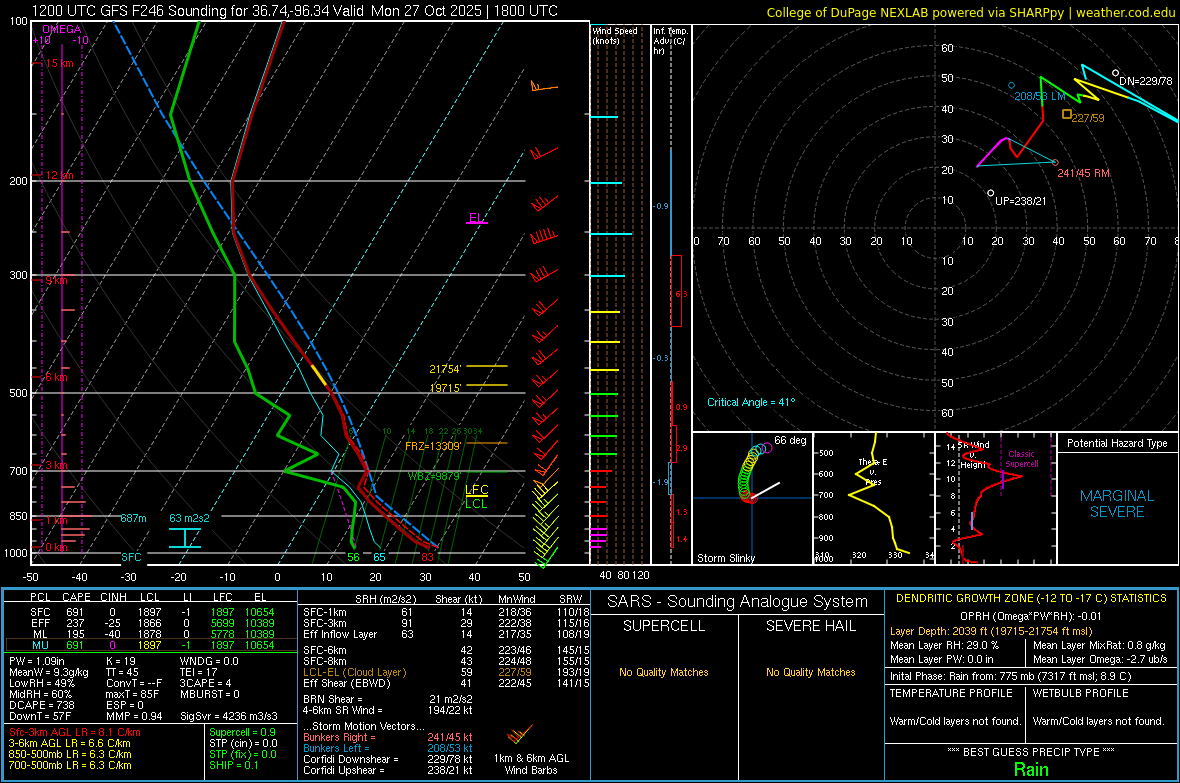Click the 'SHIP = 0.1' parameter
The height and width of the screenshot is (783, 1180).
tap(233, 765)
